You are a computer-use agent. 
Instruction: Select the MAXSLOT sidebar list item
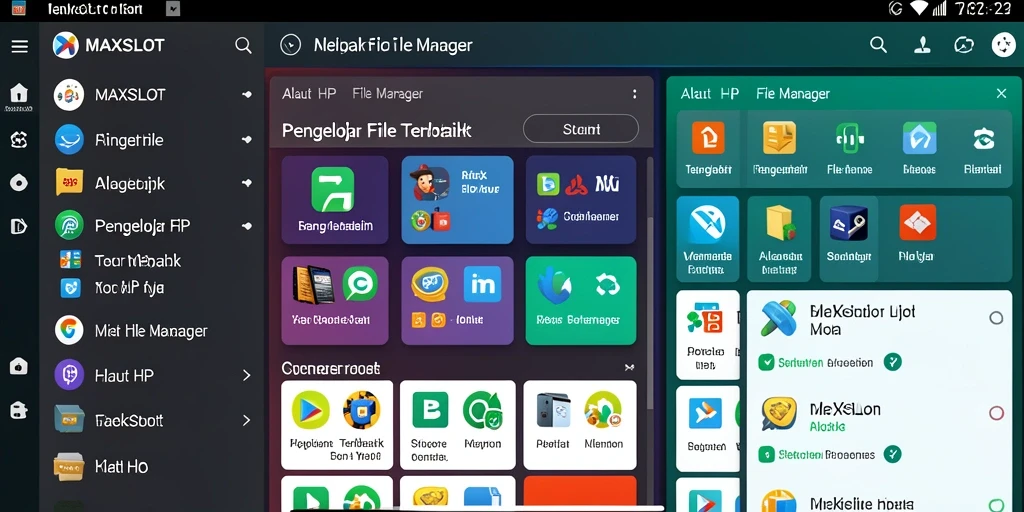click(x=153, y=95)
